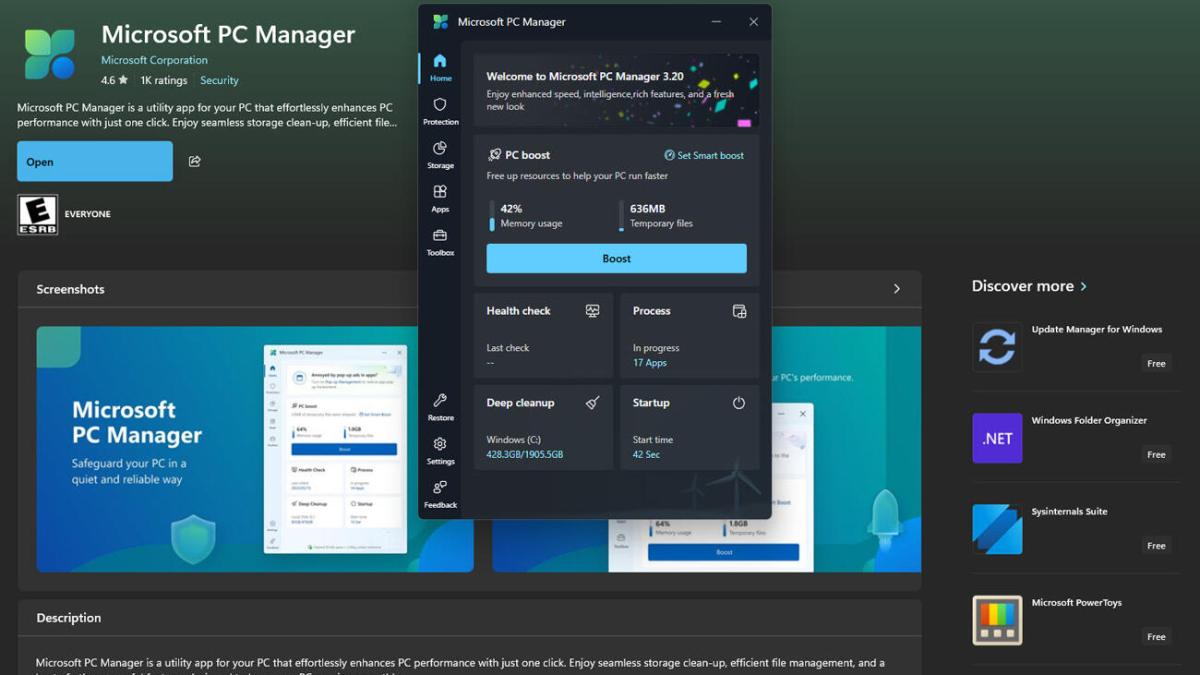Click the Microsoft PC Manager Store app logo
1200x675 pixels.
pyautogui.click(x=50, y=54)
